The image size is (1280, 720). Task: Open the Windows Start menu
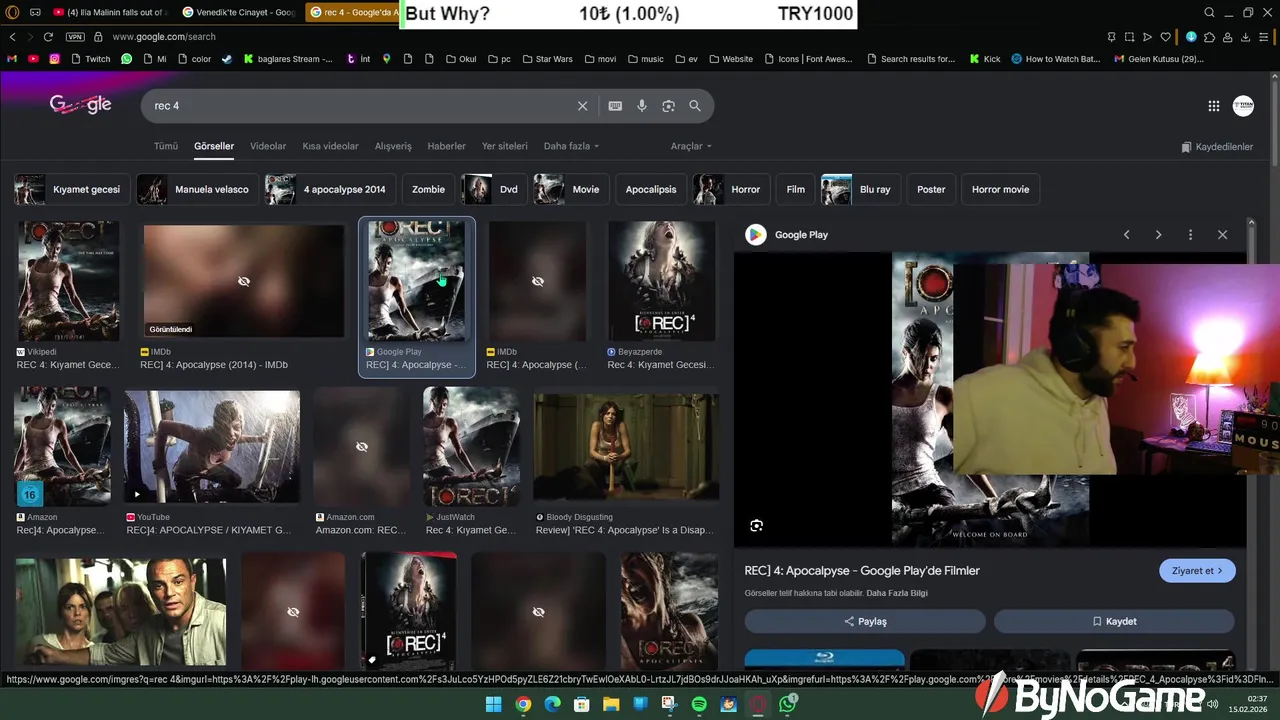(x=493, y=705)
